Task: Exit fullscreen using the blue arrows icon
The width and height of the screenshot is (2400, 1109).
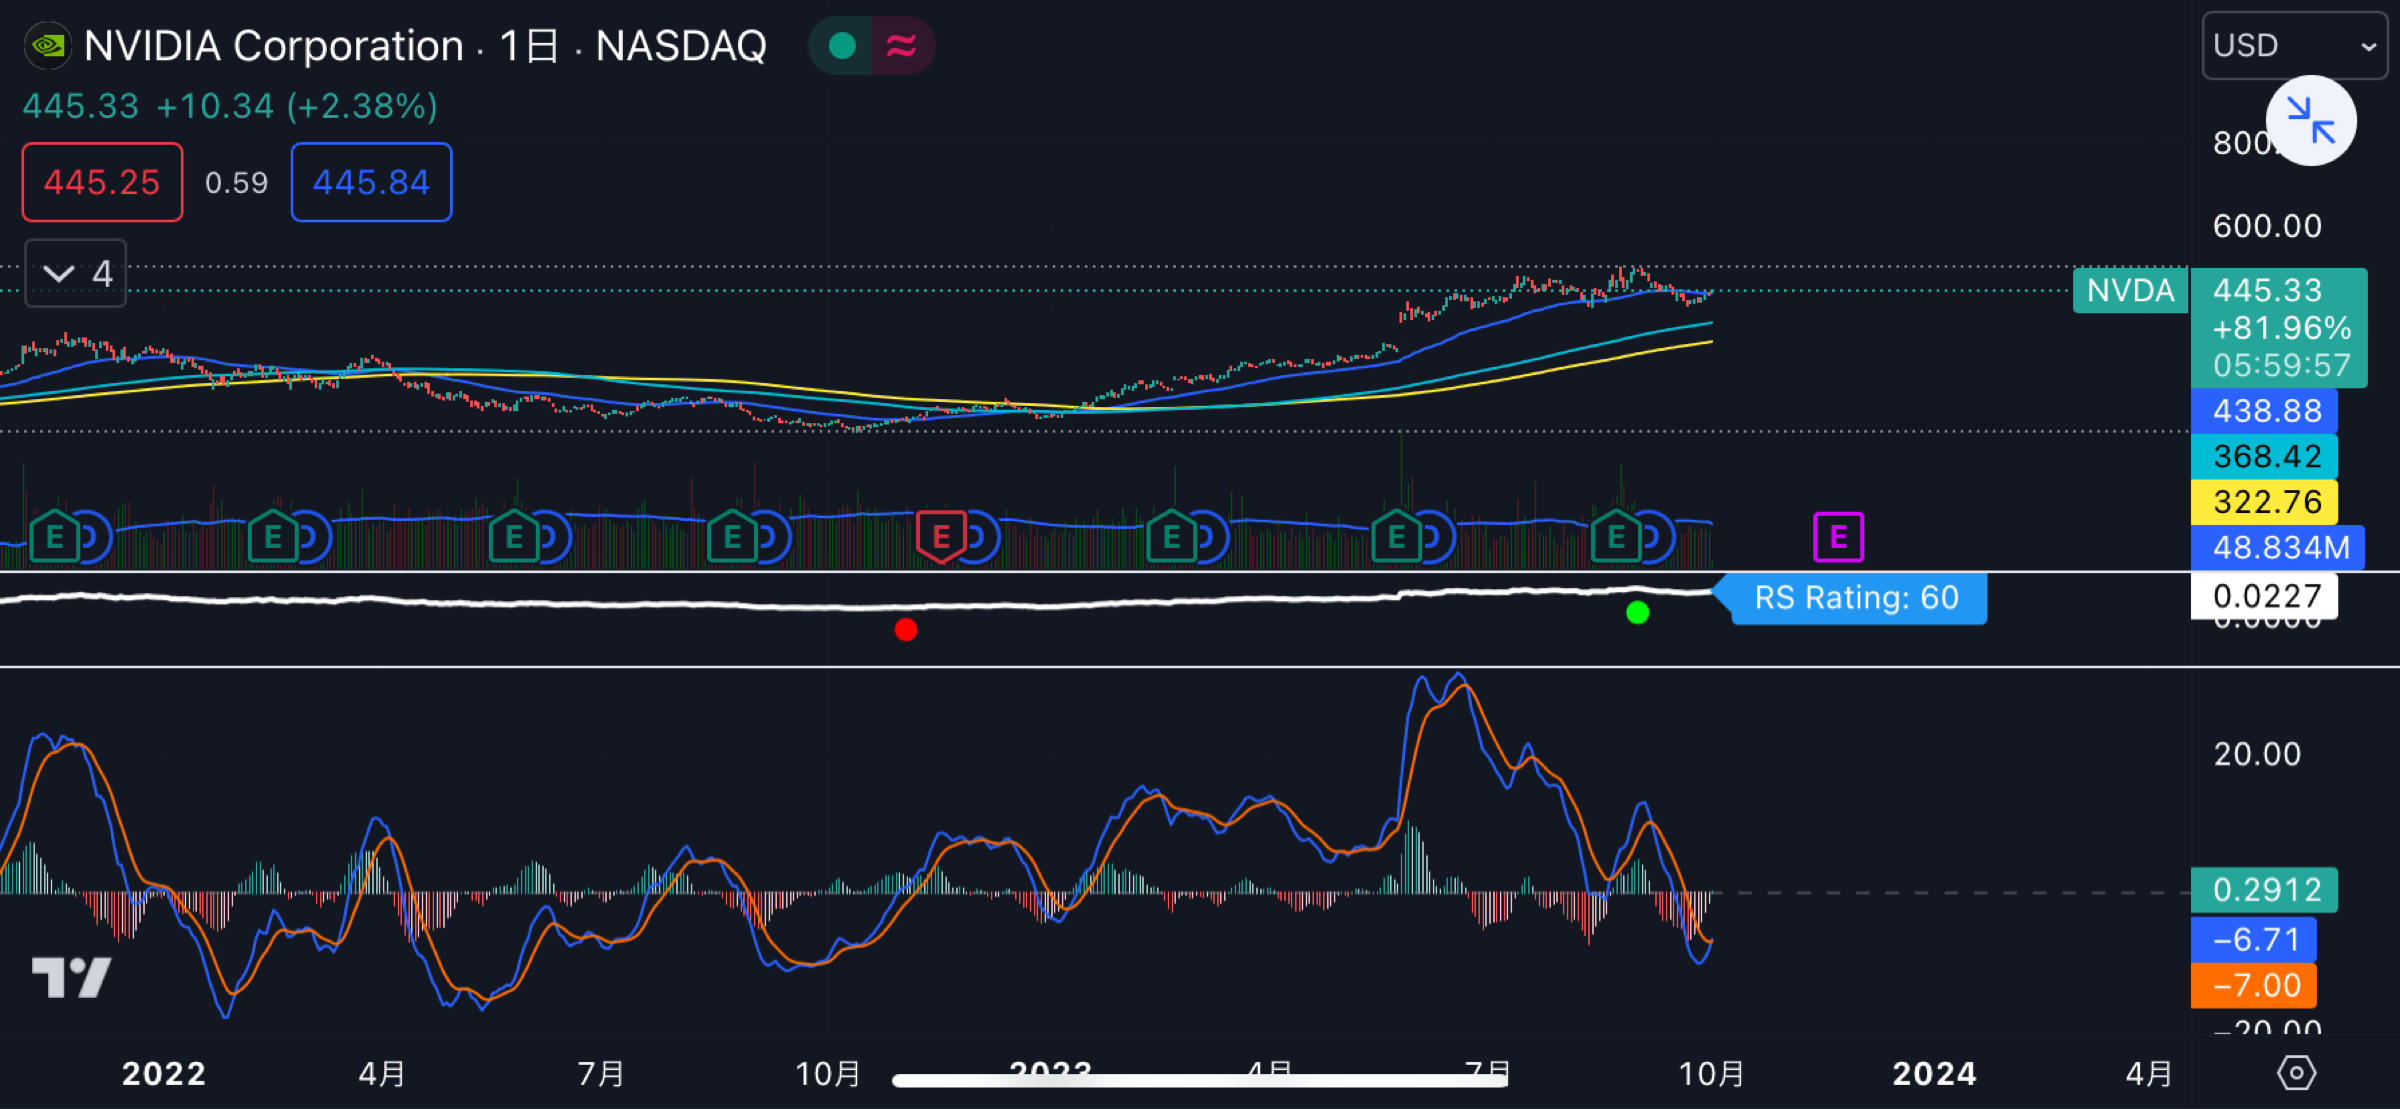Action: (x=2311, y=120)
